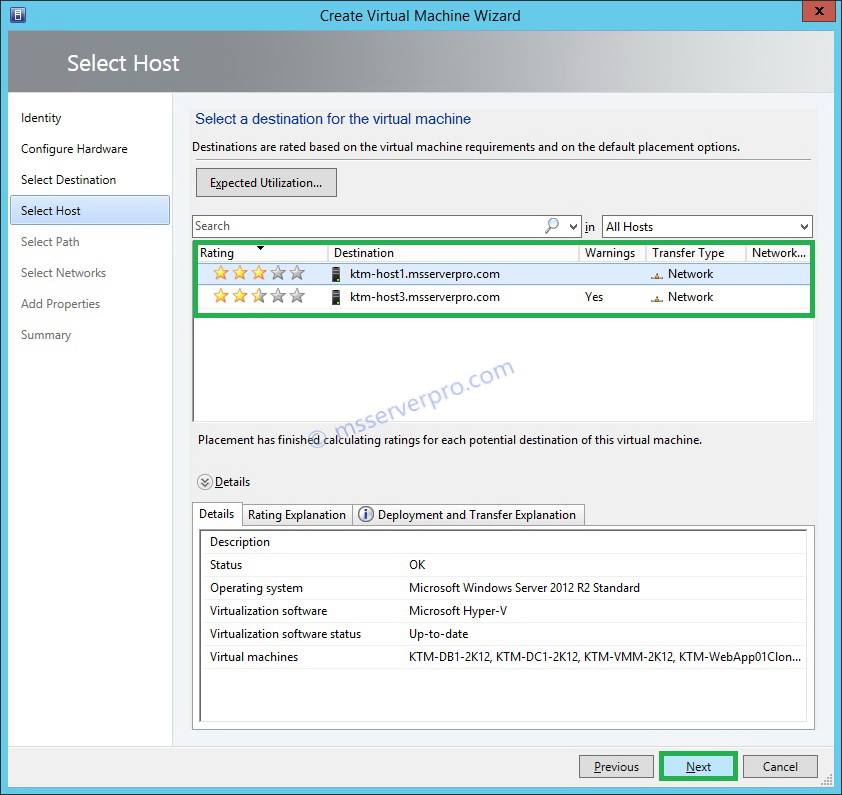Click the magnifier search icon

click(x=551, y=226)
